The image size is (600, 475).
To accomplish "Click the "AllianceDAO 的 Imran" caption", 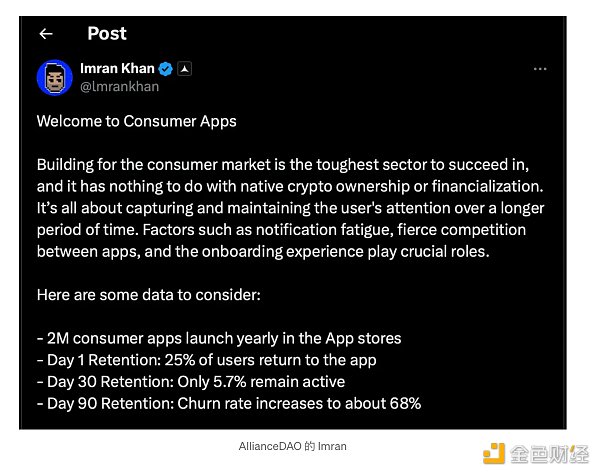I will [x=293, y=446].
